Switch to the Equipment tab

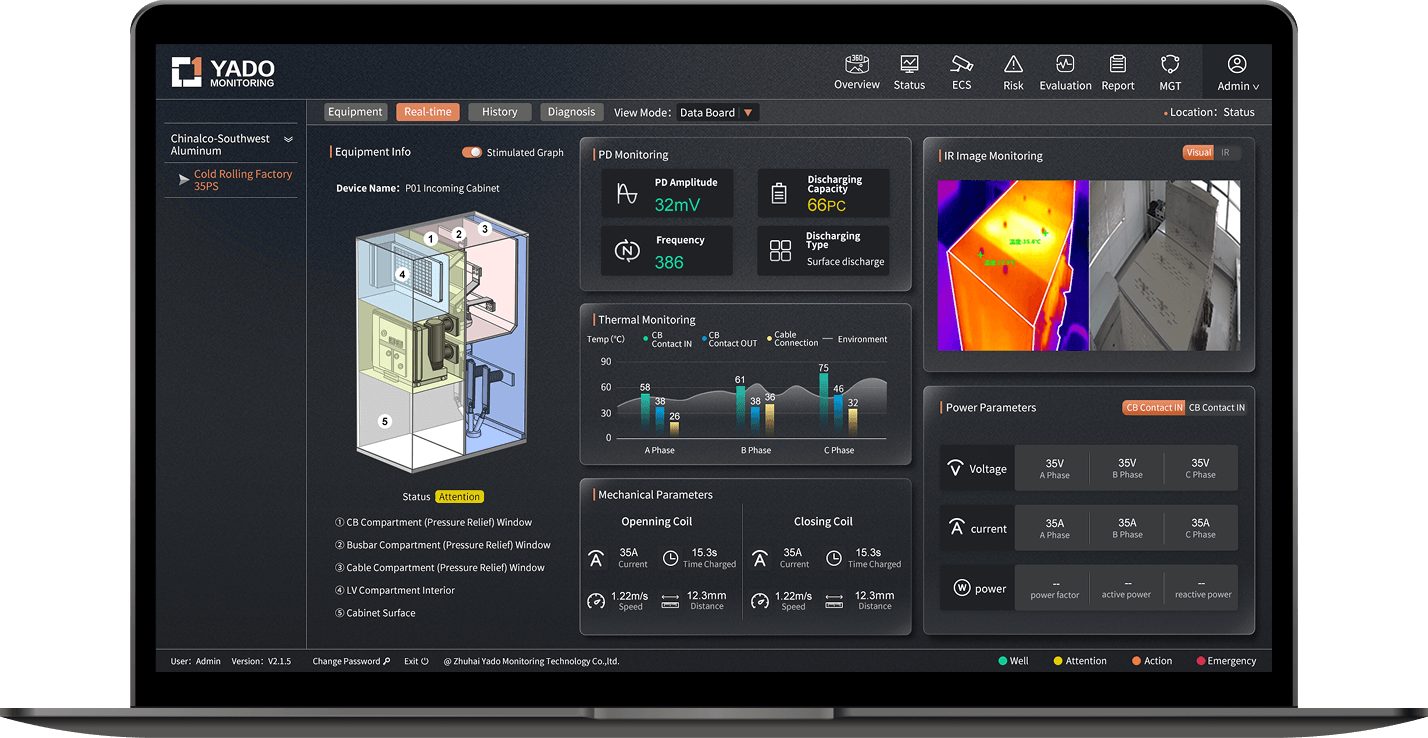[355, 112]
